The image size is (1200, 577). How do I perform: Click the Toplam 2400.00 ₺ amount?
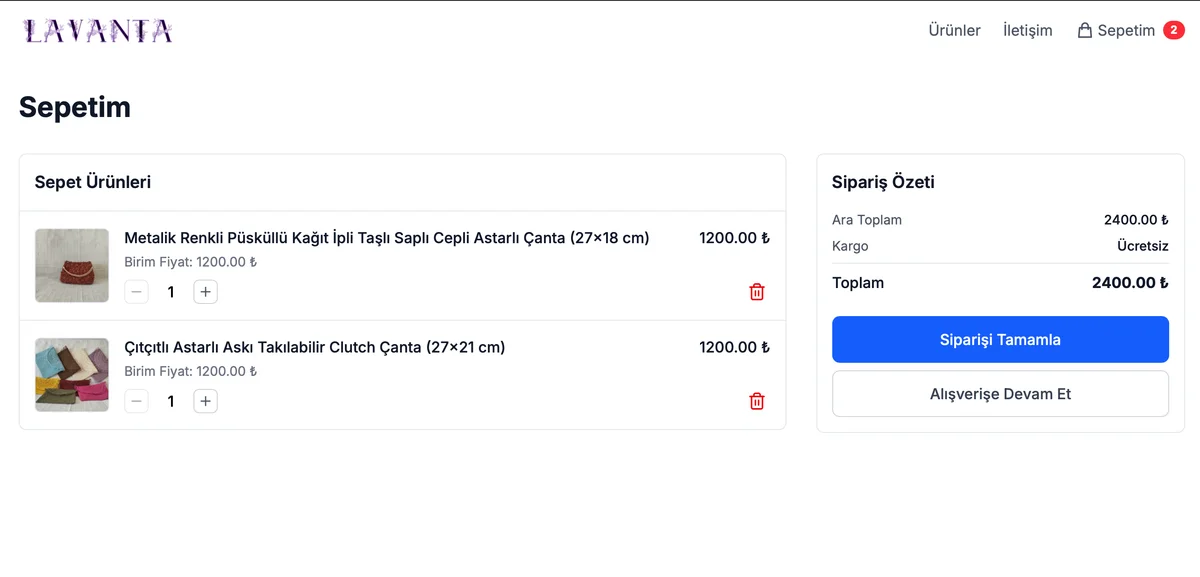pyautogui.click(x=1130, y=283)
